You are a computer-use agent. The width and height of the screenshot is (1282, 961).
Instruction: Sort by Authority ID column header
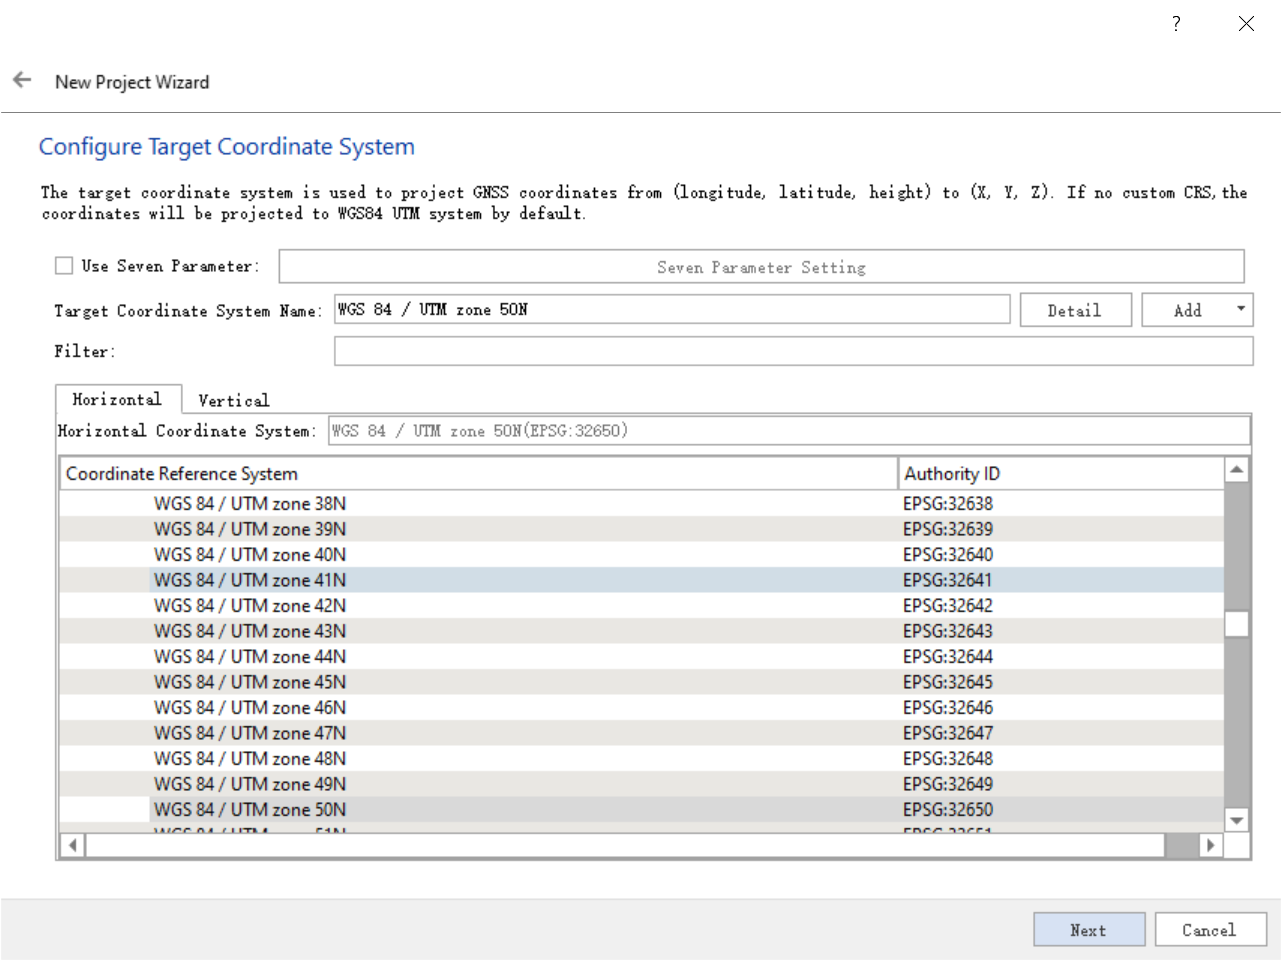(x=1061, y=474)
